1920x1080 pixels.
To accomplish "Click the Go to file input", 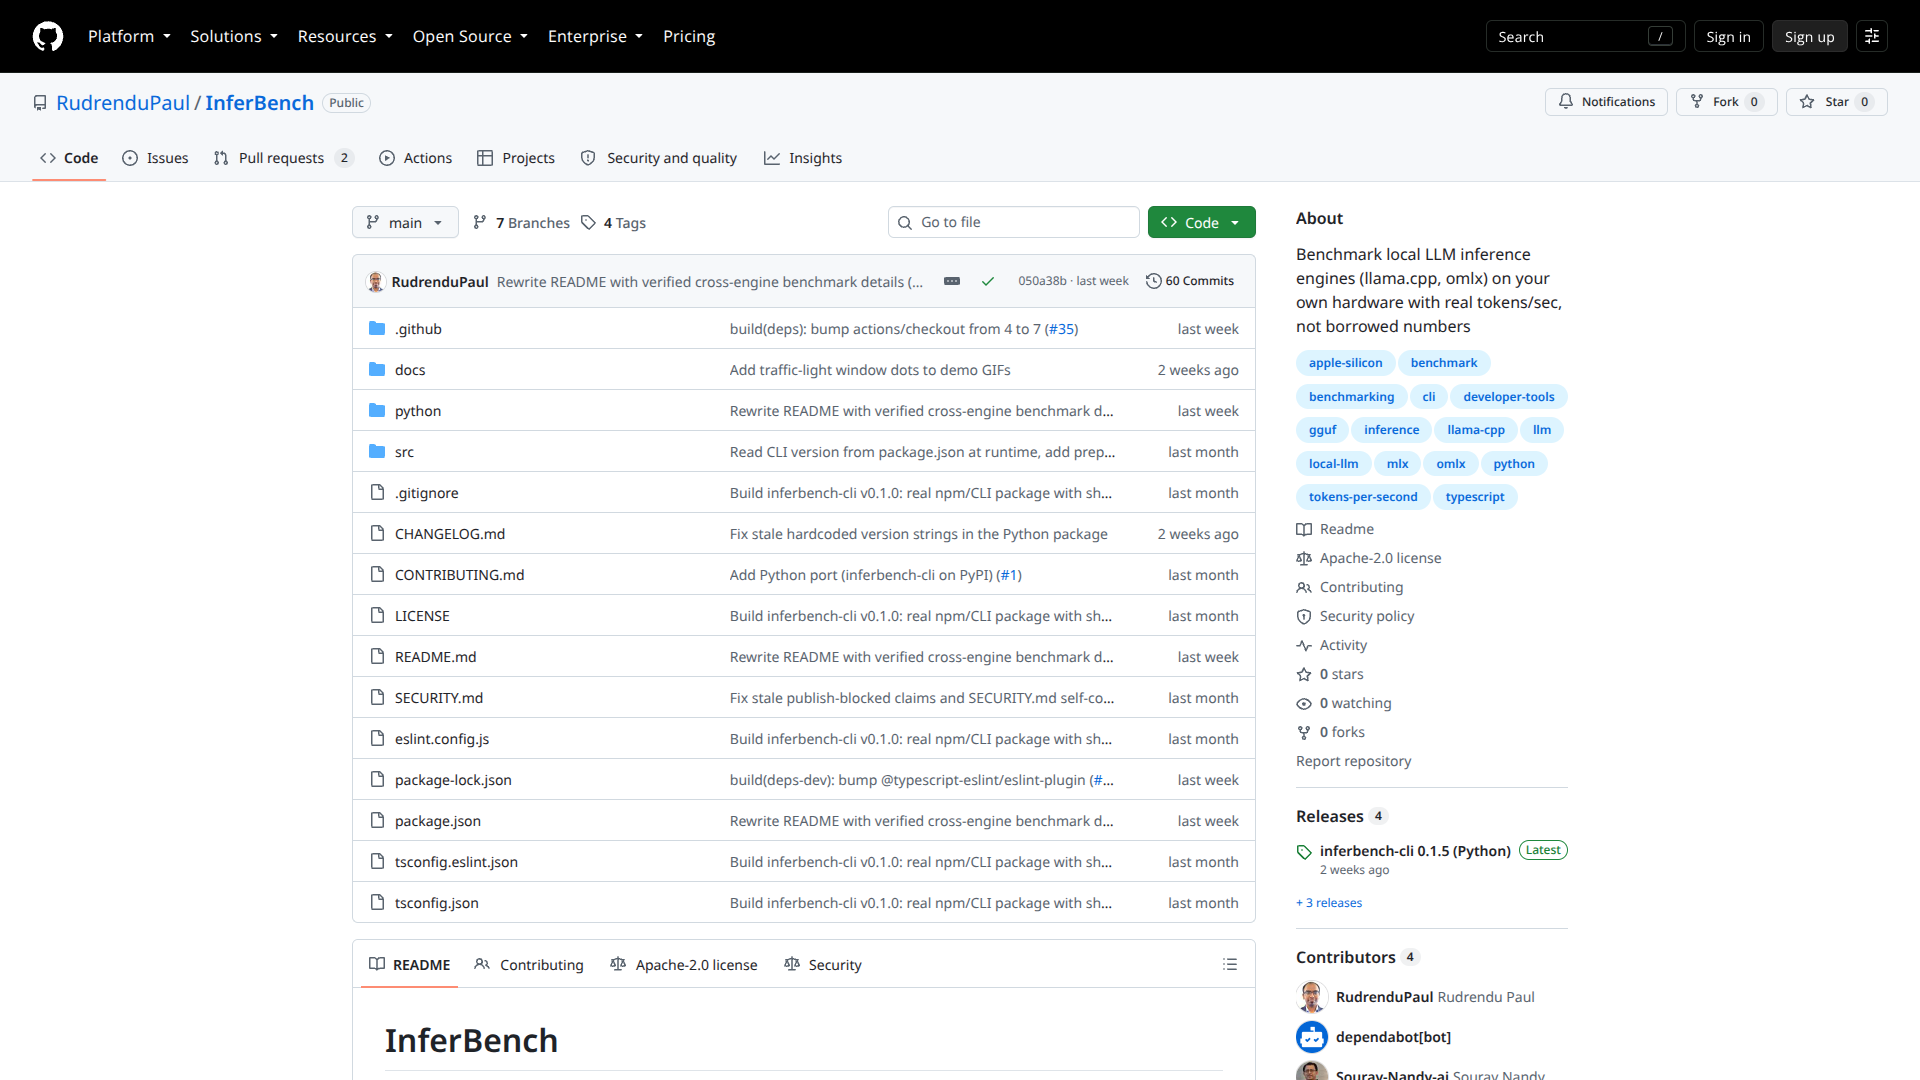I will coord(1013,222).
